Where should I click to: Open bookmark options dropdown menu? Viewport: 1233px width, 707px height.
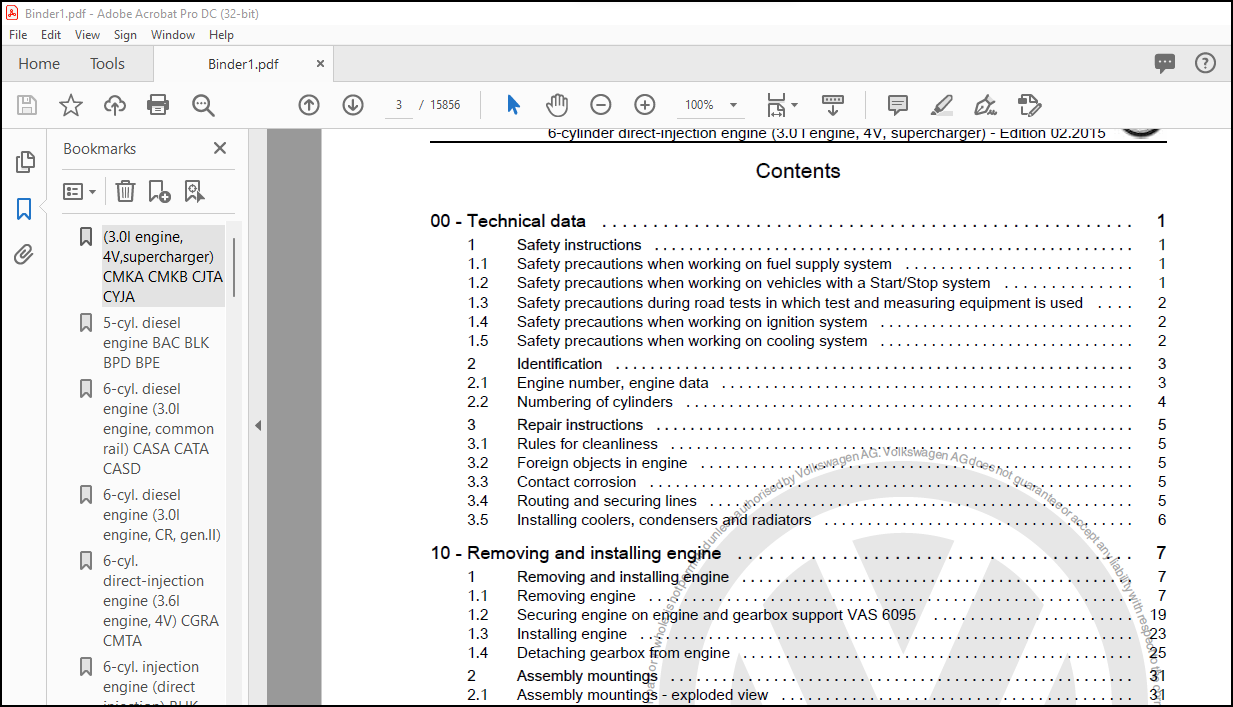[80, 191]
